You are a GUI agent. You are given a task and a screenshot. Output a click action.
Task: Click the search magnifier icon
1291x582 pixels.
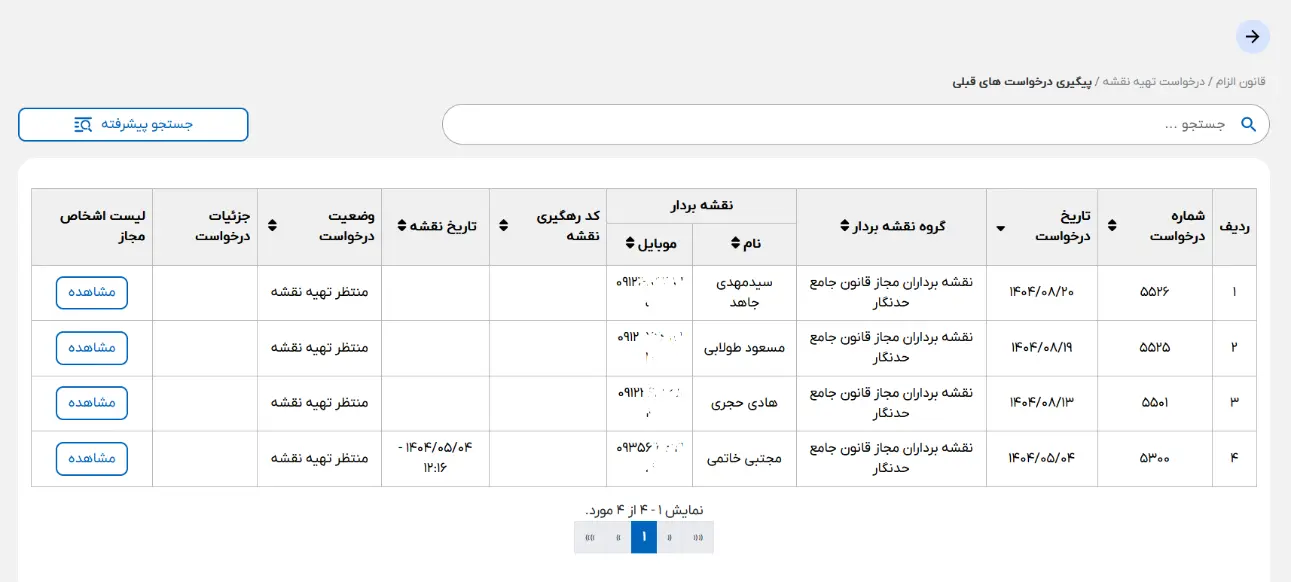[1248, 124]
